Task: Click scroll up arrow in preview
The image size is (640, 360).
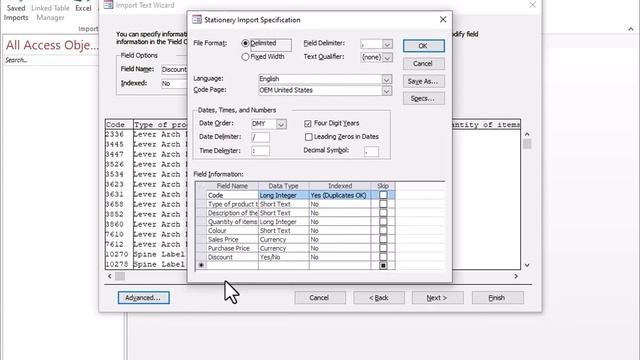Action: [x=527, y=134]
